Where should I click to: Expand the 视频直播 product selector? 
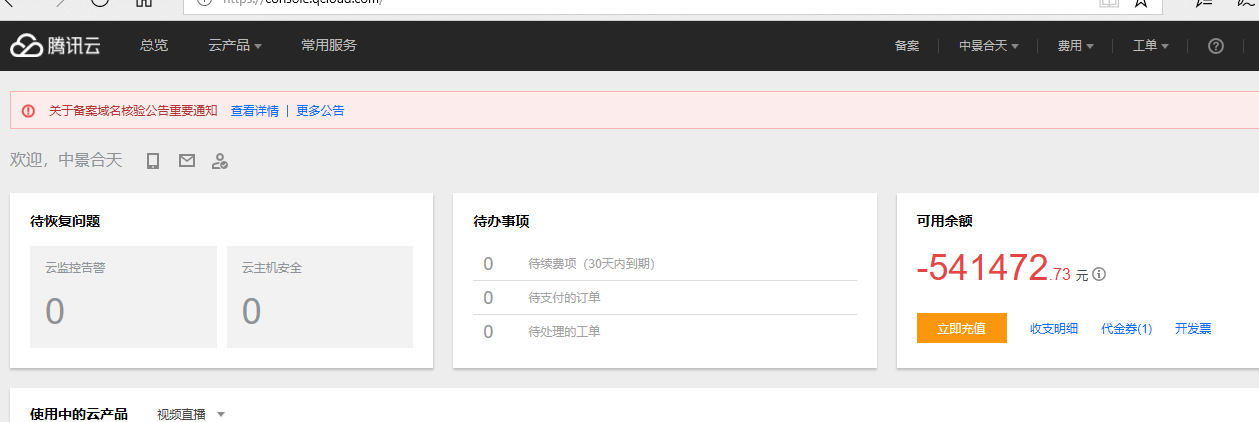[x=190, y=414]
